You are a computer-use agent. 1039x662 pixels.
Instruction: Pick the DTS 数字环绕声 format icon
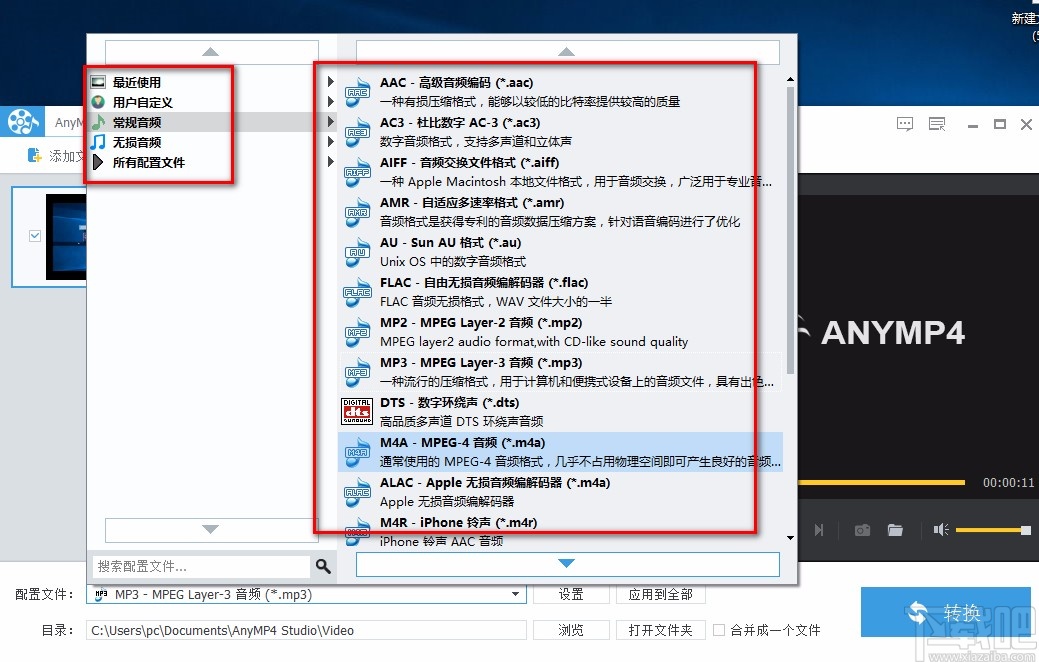click(x=356, y=410)
